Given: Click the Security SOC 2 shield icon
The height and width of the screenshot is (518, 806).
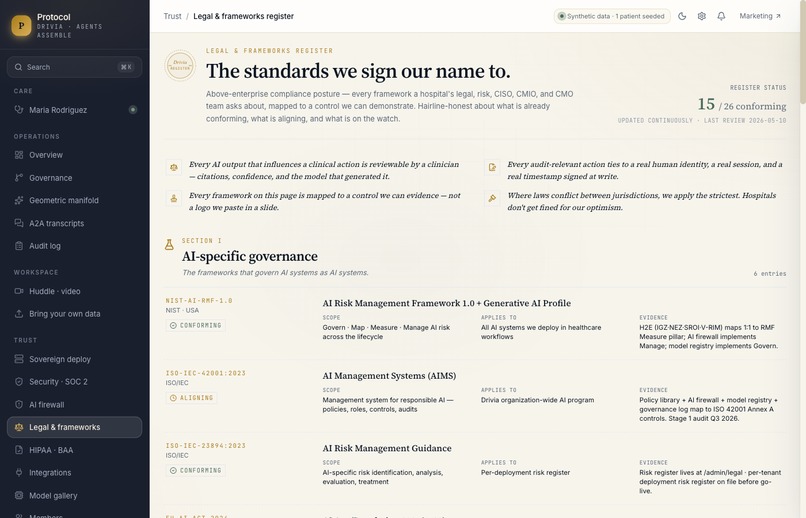Looking at the screenshot, I should (19, 381).
